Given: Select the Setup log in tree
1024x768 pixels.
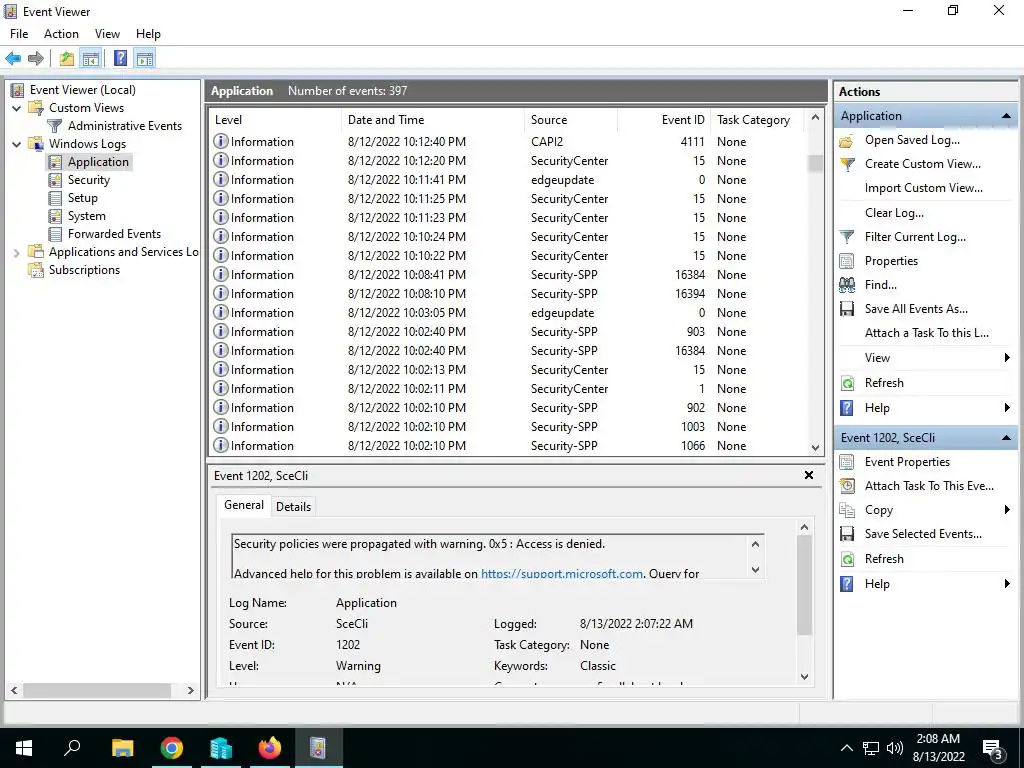Looking at the screenshot, I should tap(82, 198).
